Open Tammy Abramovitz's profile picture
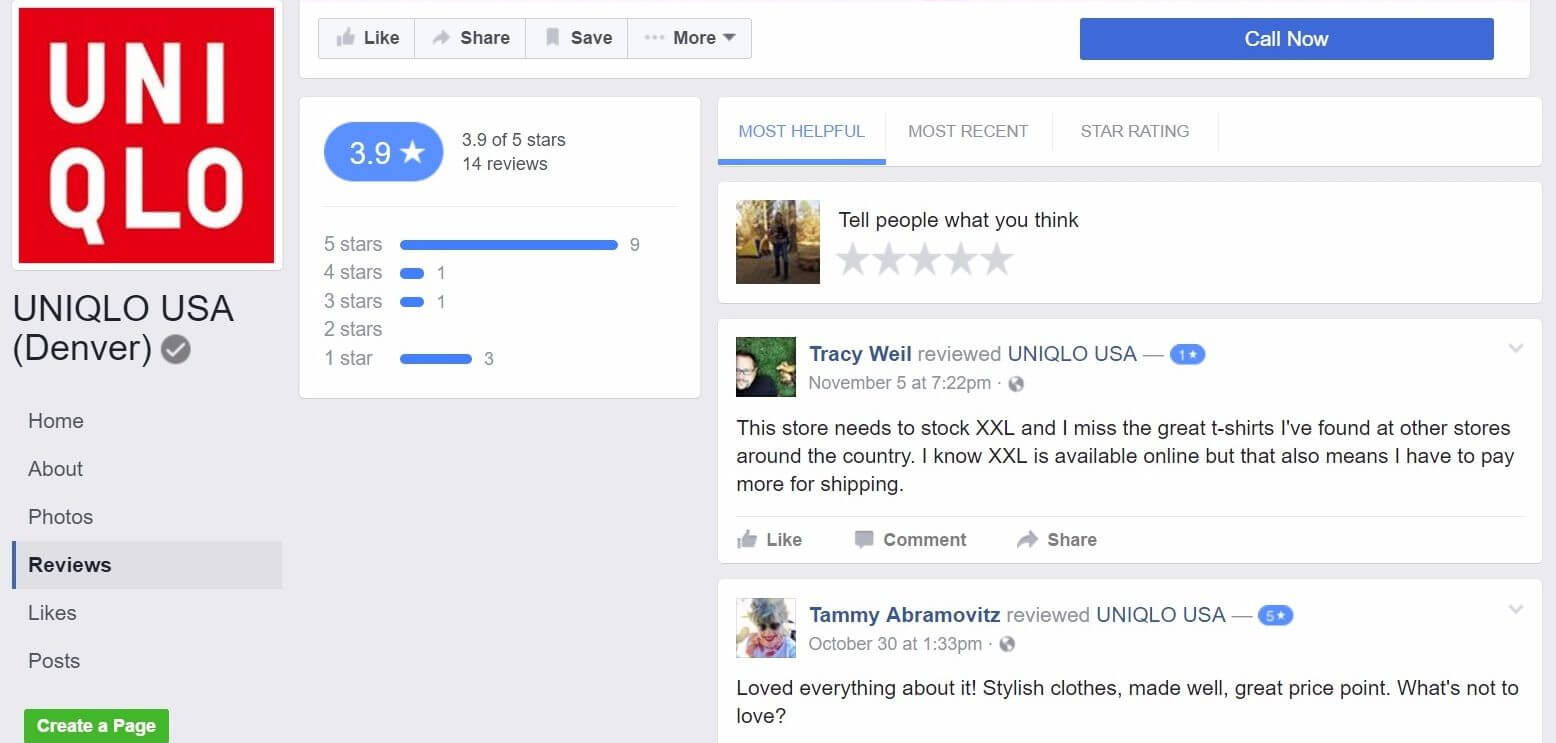The width and height of the screenshot is (1556, 743). pyautogui.click(x=766, y=628)
